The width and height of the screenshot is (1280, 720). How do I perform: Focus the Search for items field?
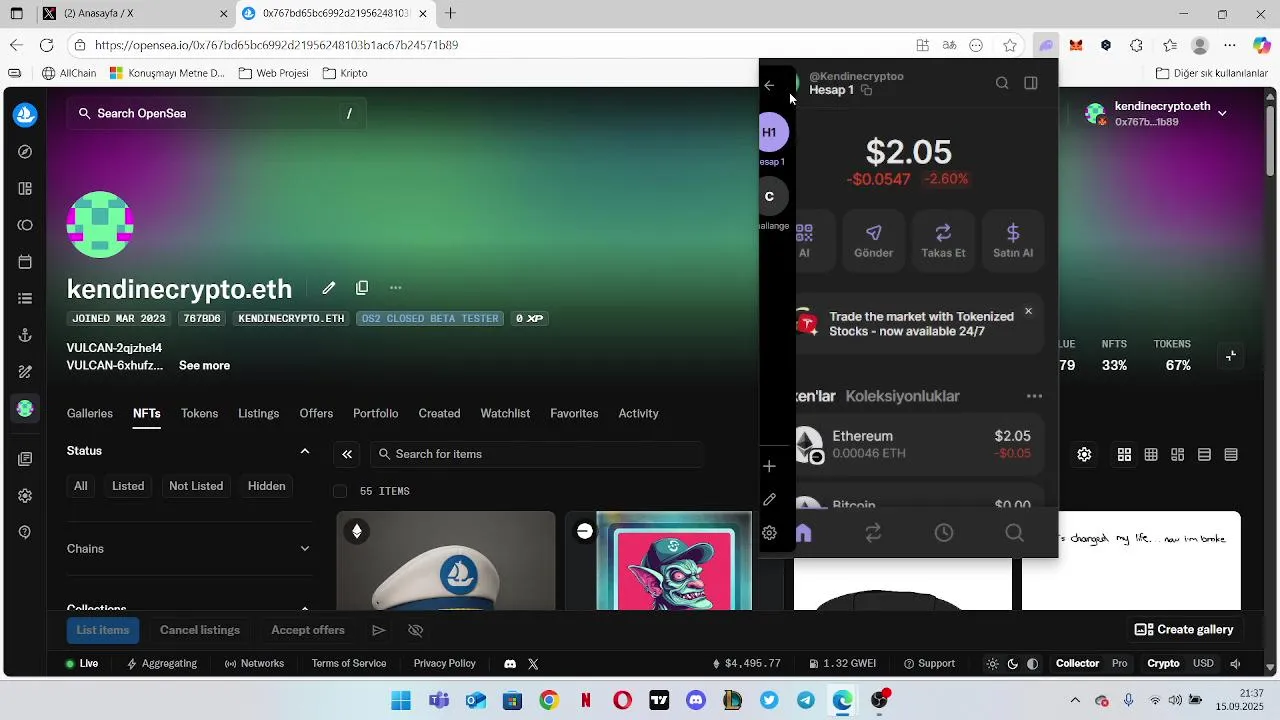(536, 454)
